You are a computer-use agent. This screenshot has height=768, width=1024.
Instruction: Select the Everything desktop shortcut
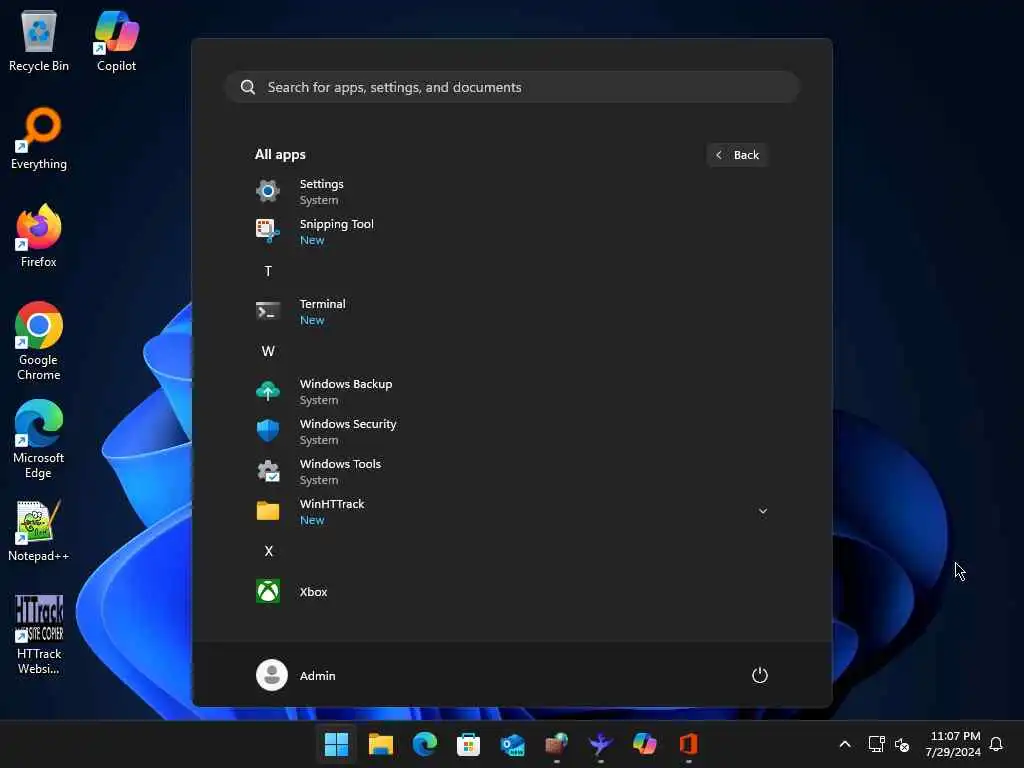pos(39,138)
